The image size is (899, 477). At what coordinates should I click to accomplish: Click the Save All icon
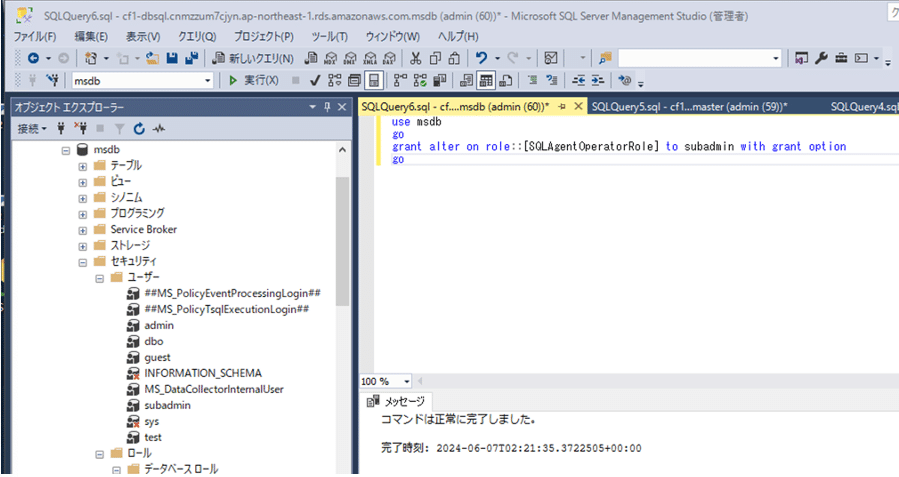tap(191, 58)
